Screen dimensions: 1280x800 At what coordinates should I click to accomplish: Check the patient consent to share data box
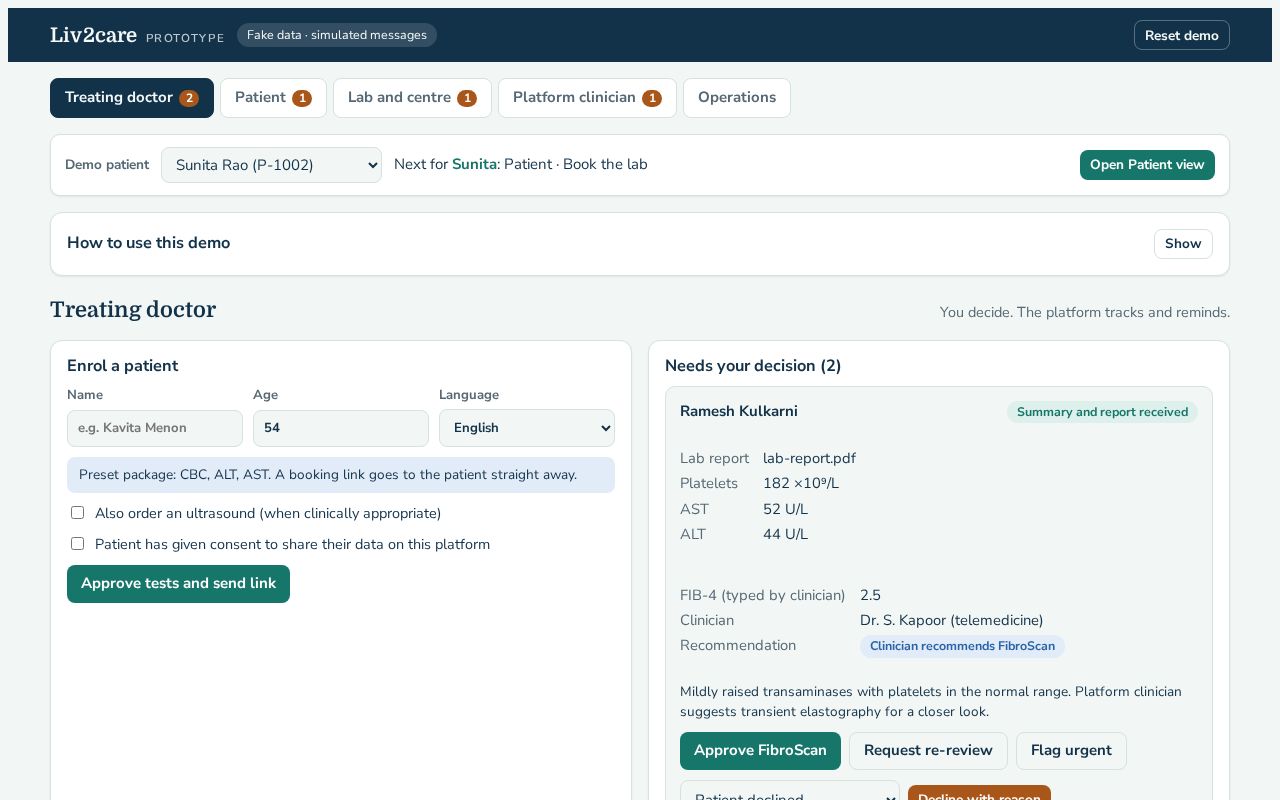click(x=77, y=544)
